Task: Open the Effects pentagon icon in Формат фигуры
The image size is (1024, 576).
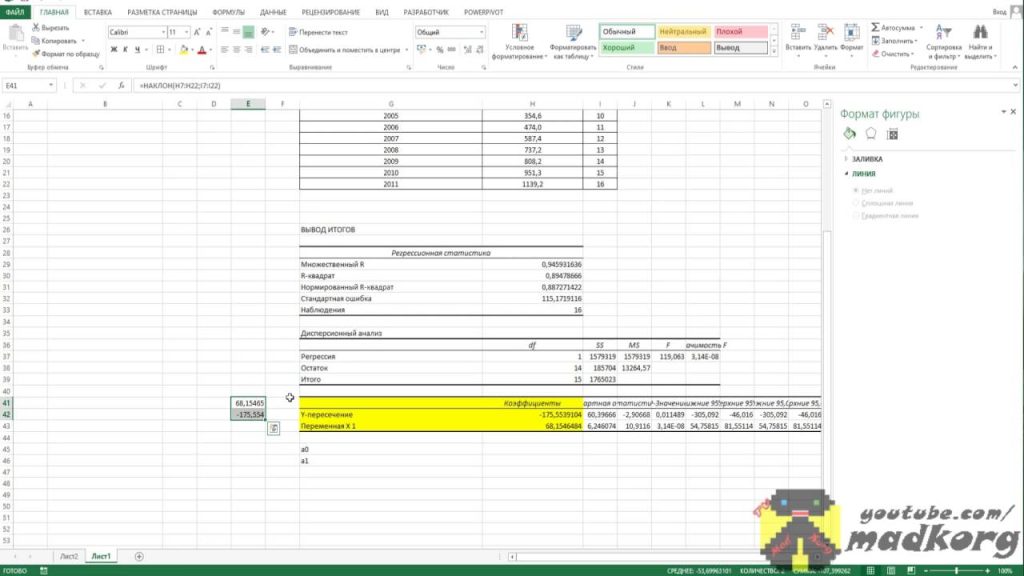Action: [x=871, y=133]
